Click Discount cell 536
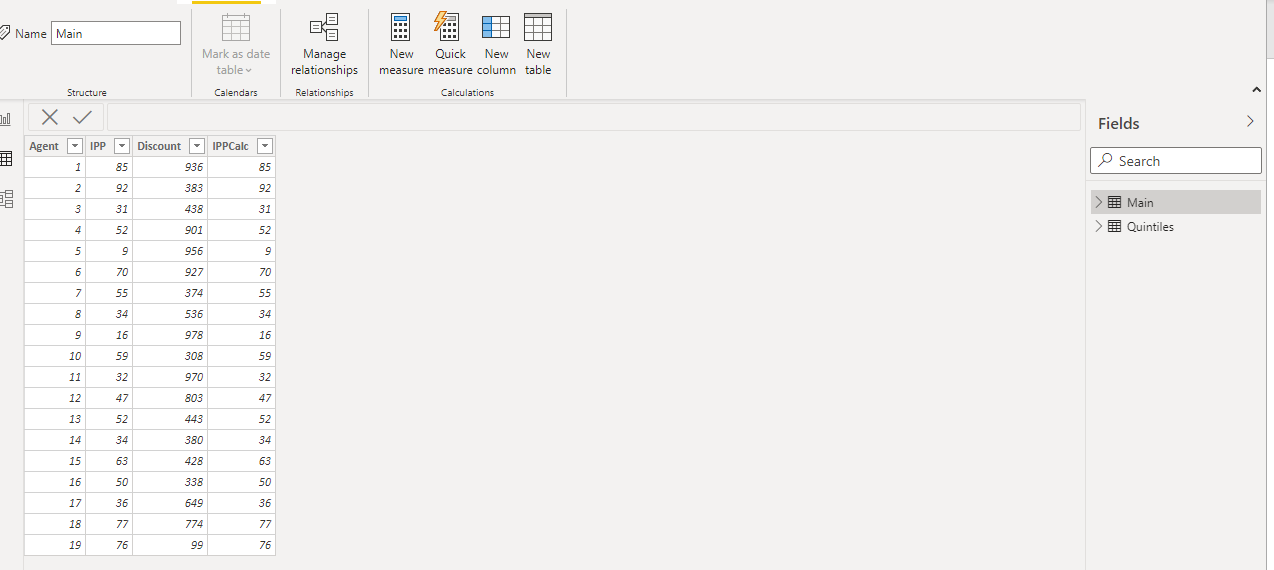The height and width of the screenshot is (570, 1274). (170, 314)
